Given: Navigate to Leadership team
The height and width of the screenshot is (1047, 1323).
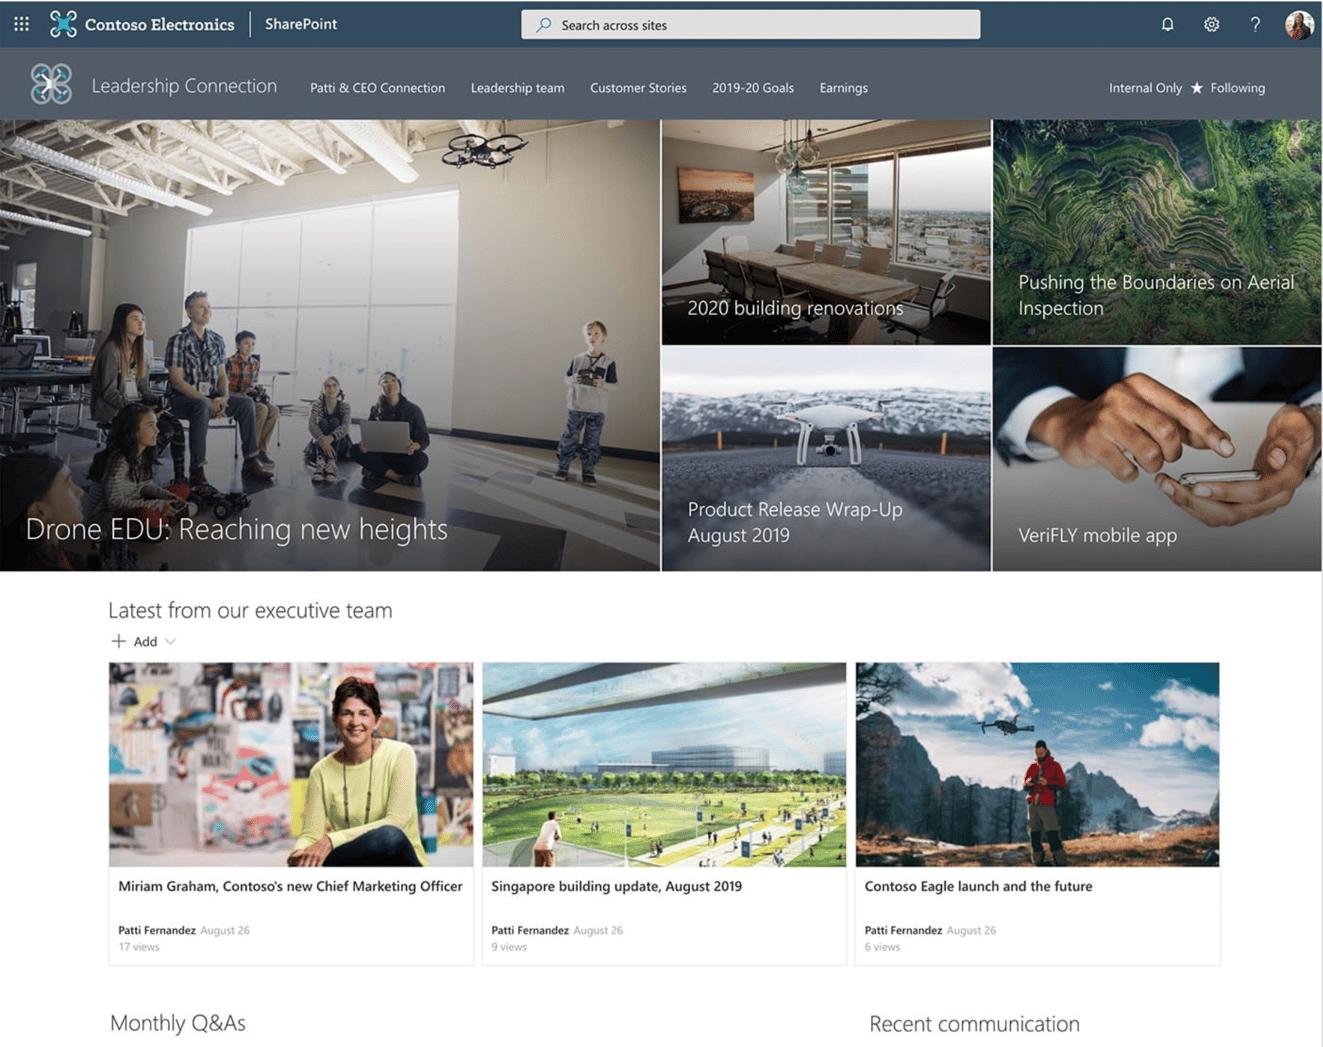Looking at the screenshot, I should [517, 88].
